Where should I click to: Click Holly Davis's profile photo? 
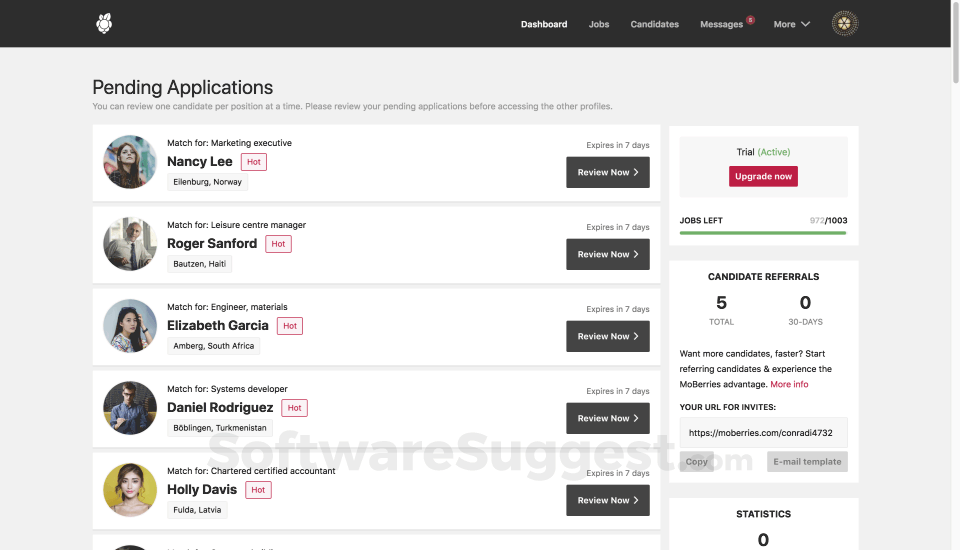point(130,490)
